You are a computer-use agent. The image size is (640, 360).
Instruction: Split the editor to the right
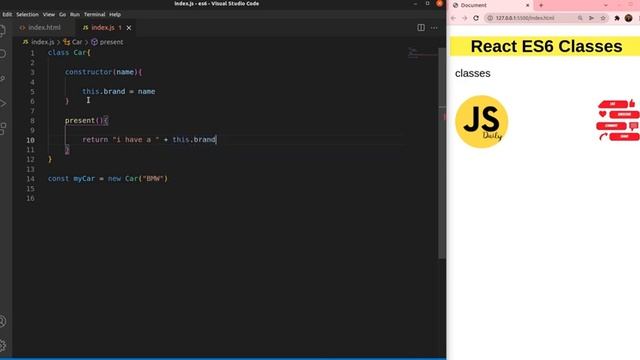[421, 27]
